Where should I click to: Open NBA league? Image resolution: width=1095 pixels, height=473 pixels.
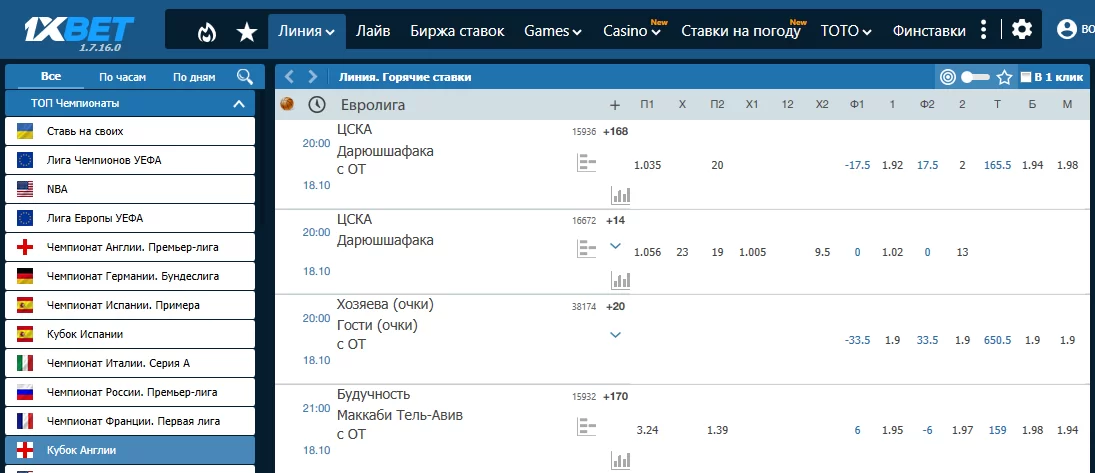[x=130, y=189]
